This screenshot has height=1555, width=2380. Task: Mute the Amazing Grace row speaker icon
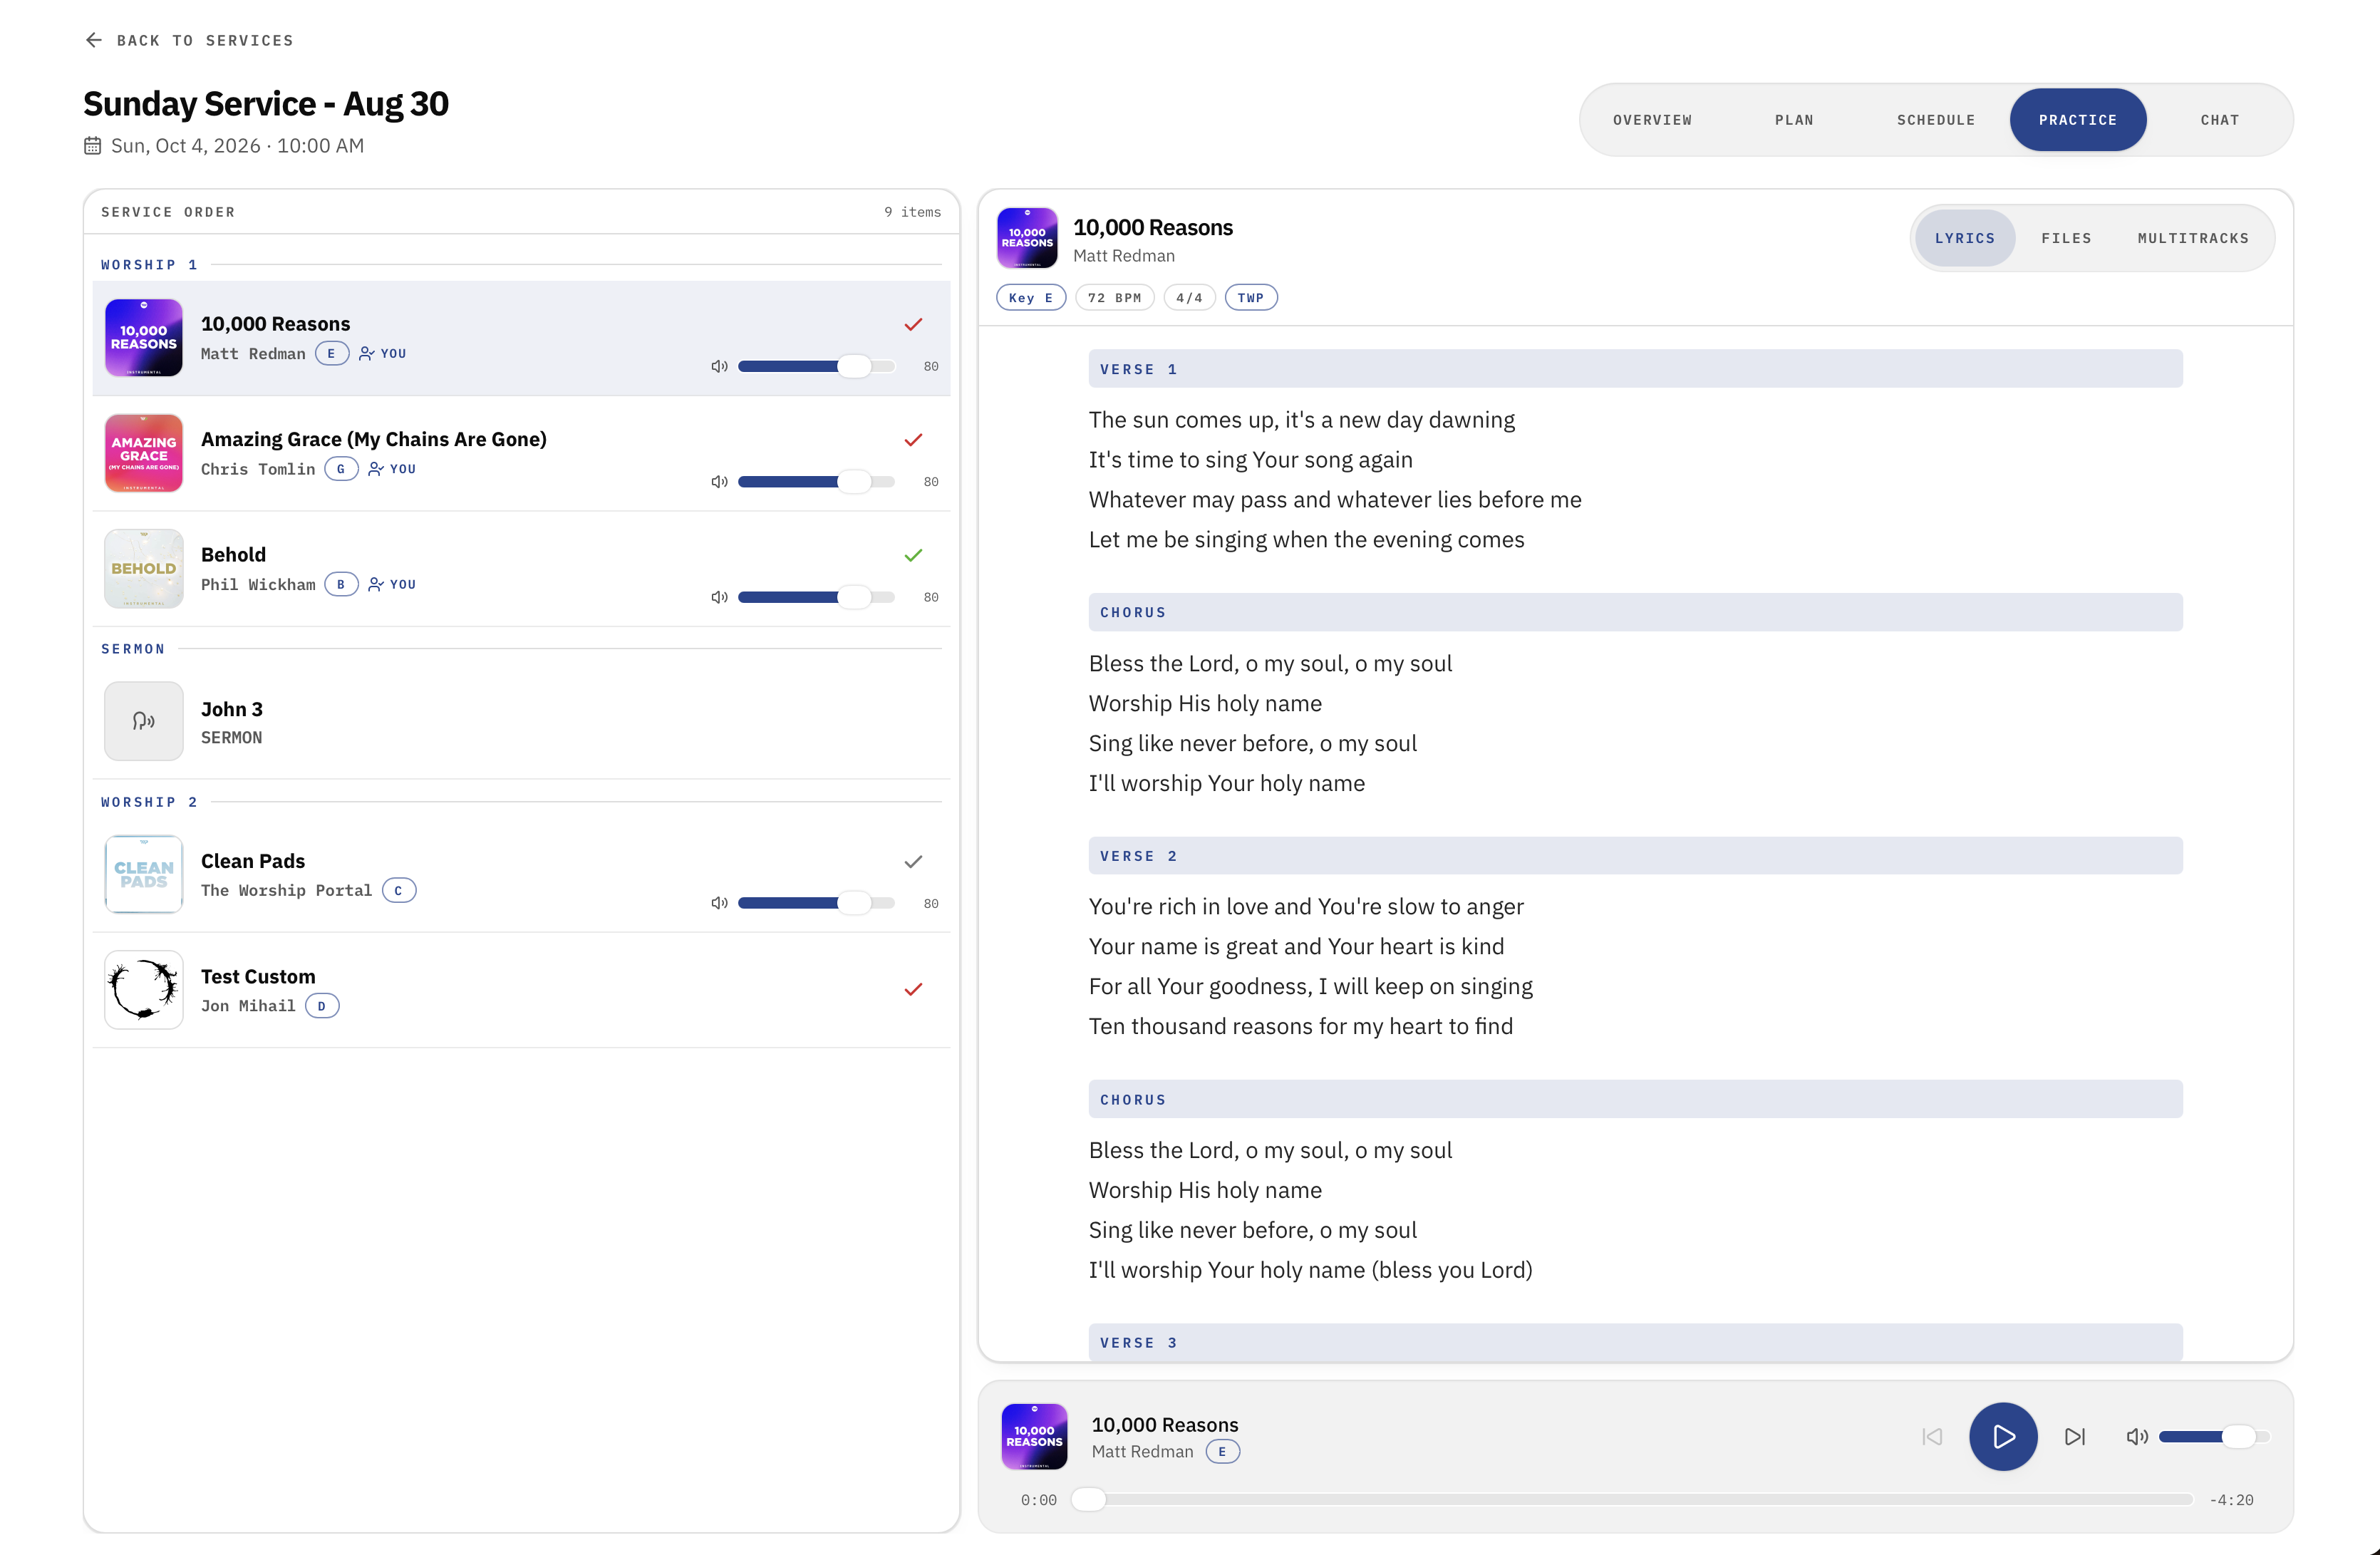[719, 482]
